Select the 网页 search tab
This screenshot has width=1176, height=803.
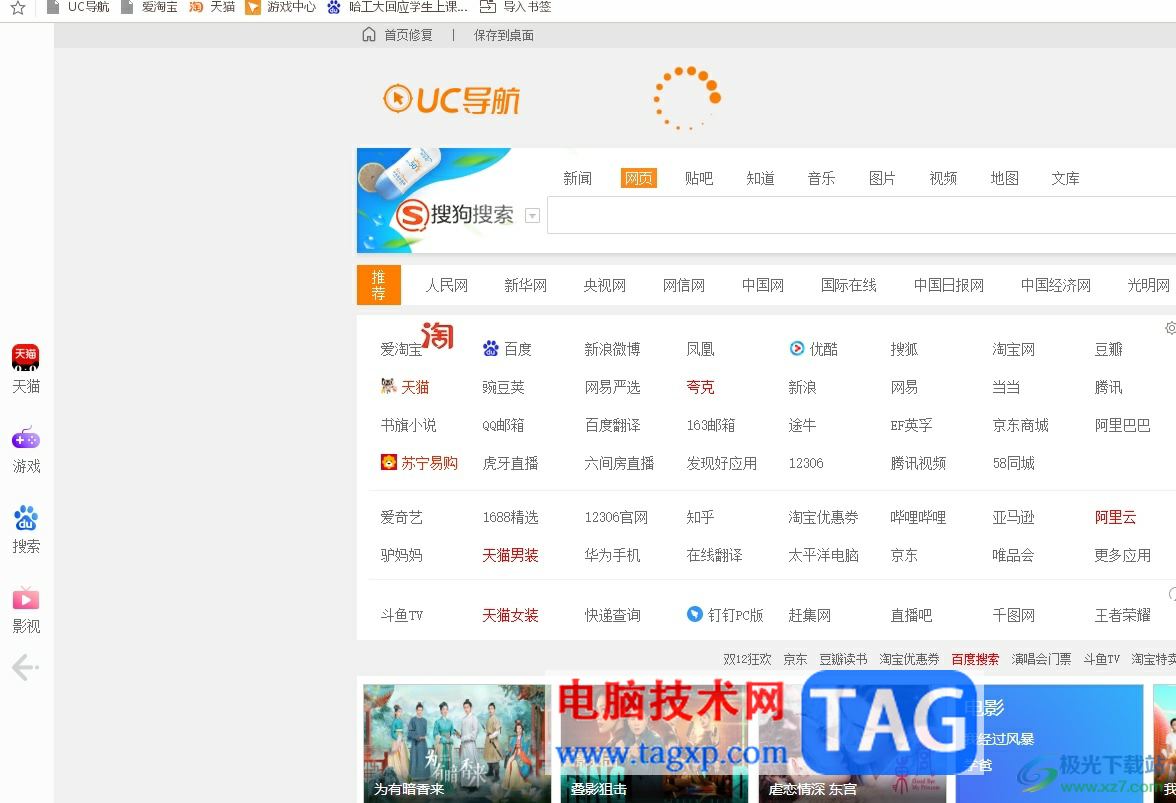[x=639, y=178]
